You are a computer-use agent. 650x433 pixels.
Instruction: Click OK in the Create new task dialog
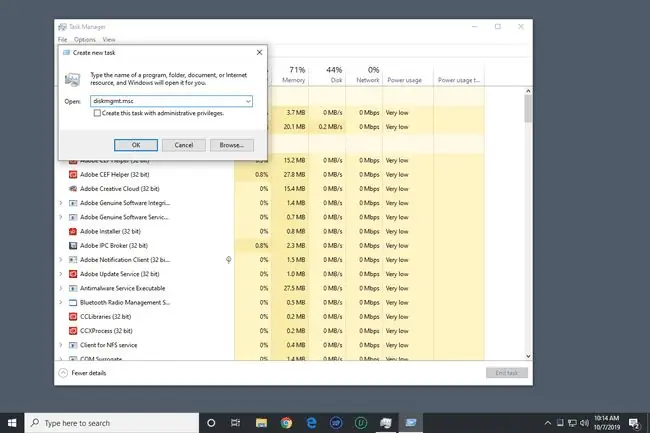point(136,145)
